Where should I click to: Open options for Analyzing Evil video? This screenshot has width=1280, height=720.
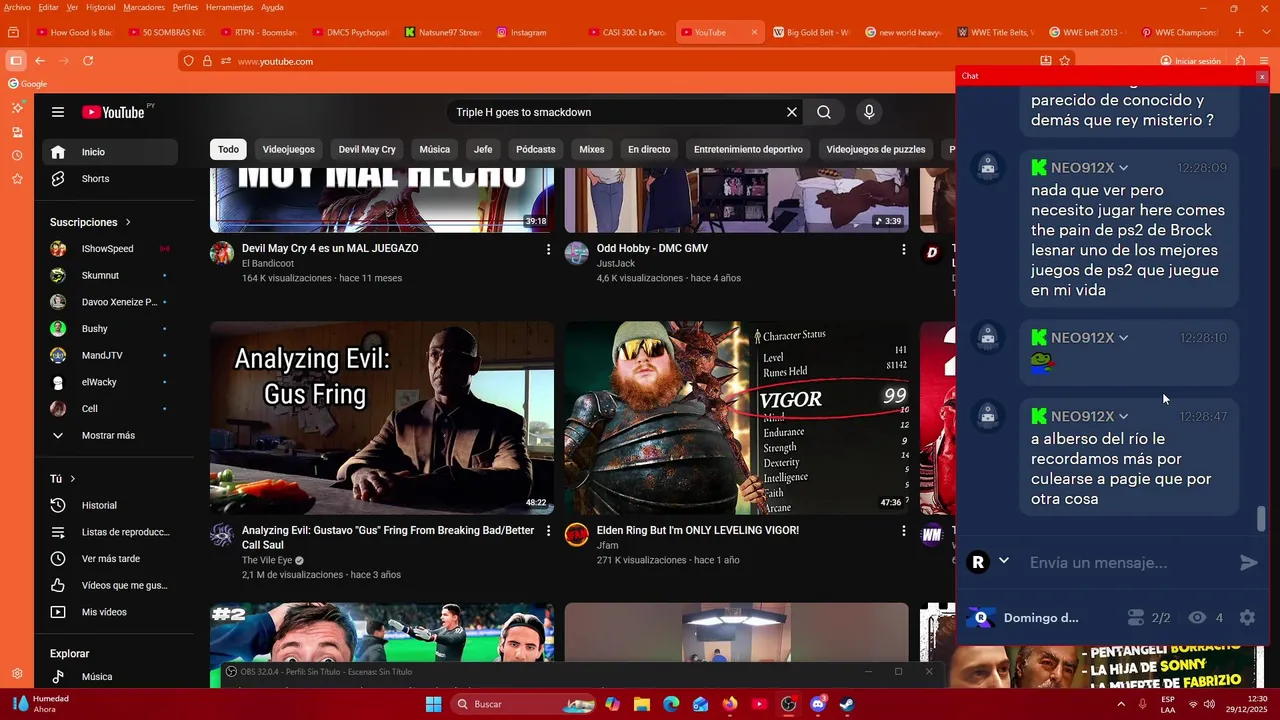pyautogui.click(x=548, y=531)
